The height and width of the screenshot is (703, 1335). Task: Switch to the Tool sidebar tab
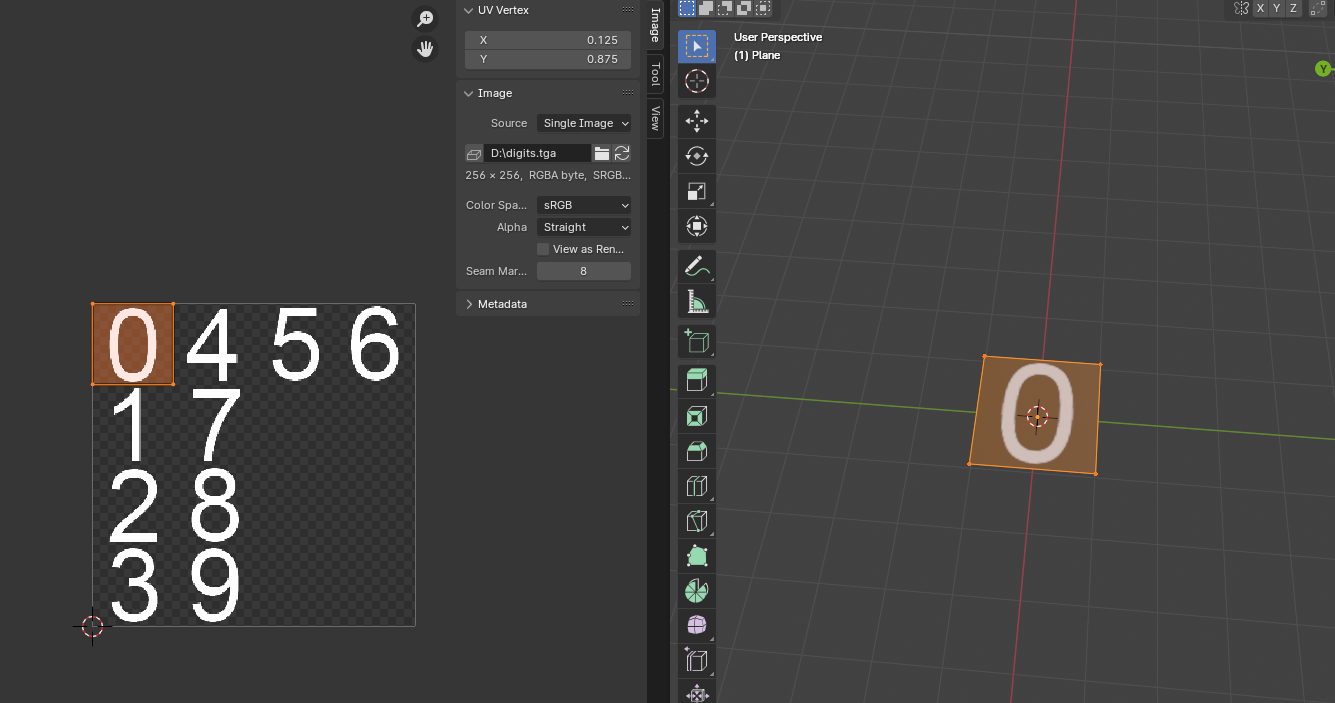[x=655, y=74]
